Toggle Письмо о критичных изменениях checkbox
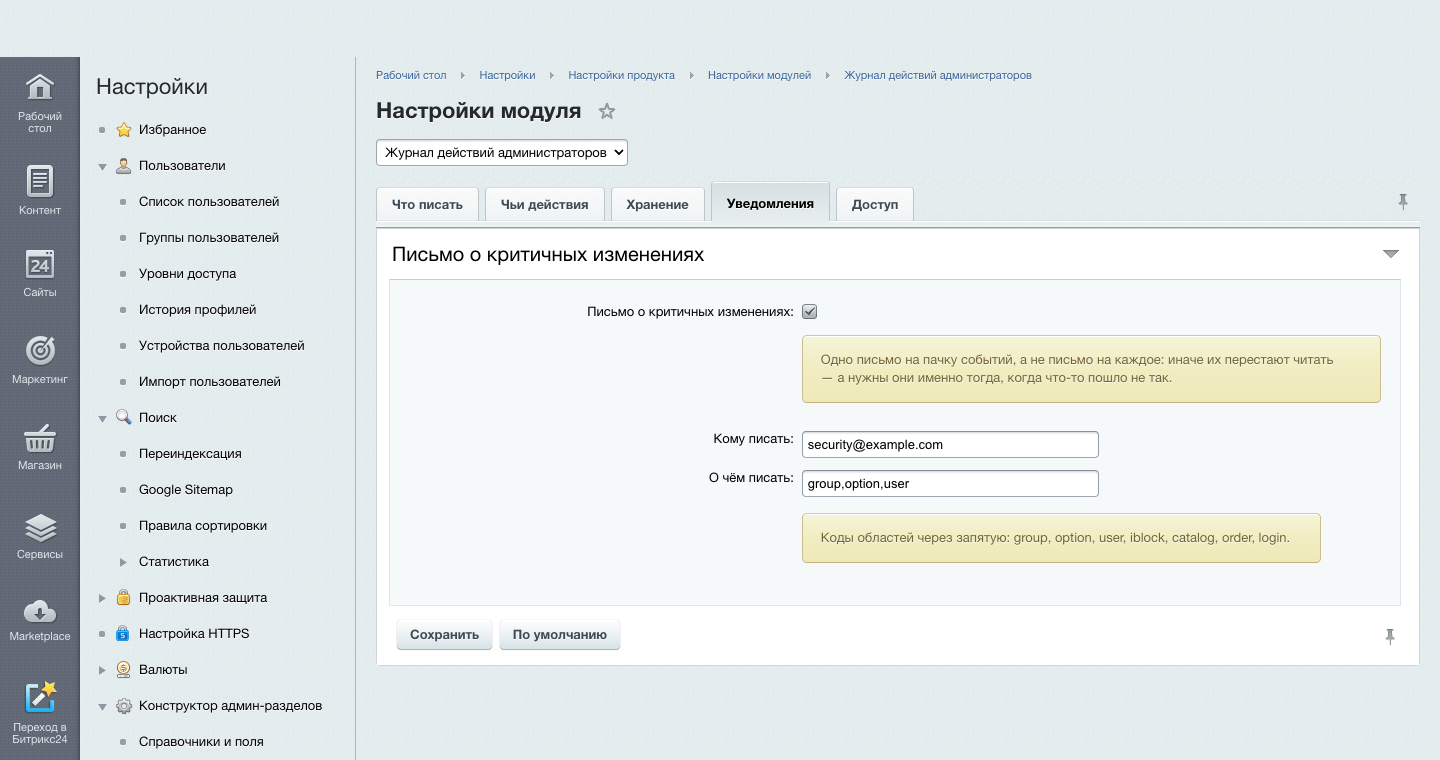Screen dimensions: 1440x760 pos(810,312)
